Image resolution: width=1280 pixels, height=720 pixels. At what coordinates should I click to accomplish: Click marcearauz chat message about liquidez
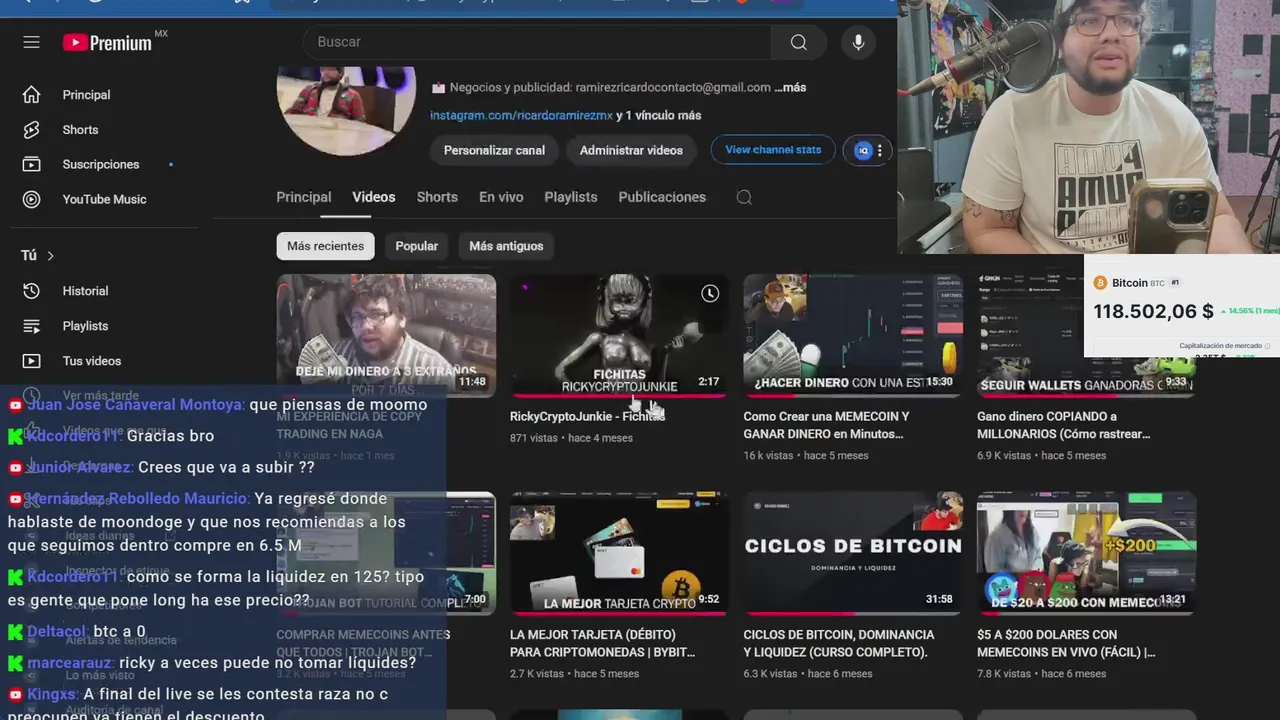click(212, 663)
